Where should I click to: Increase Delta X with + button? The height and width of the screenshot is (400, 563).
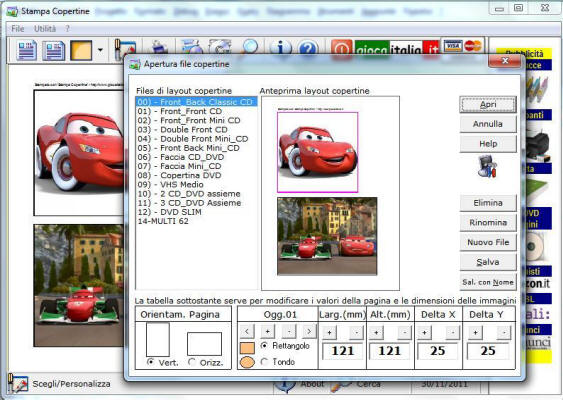[x=424, y=332]
